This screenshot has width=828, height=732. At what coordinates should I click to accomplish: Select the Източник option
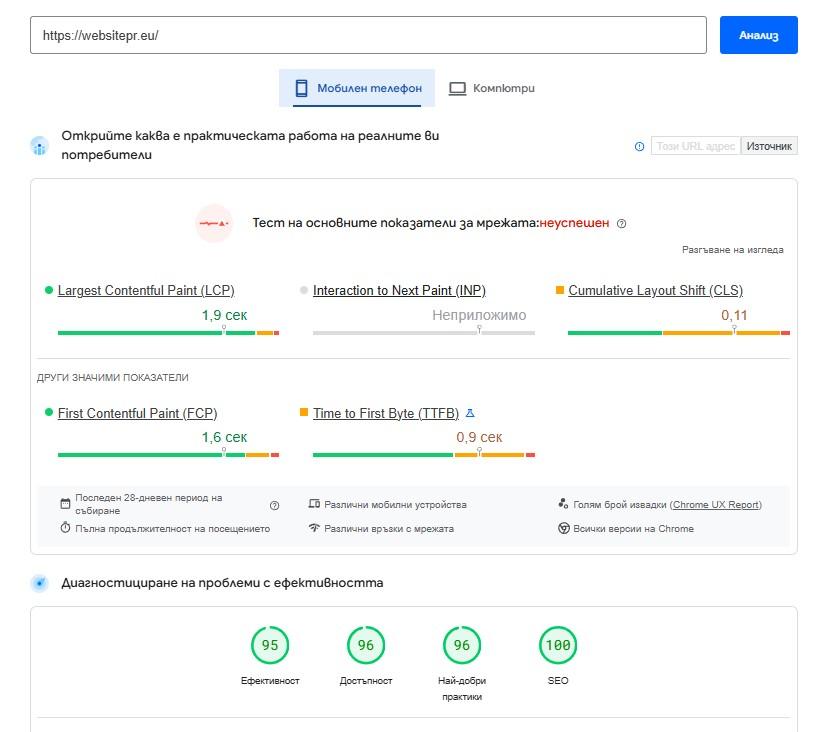tap(769, 146)
